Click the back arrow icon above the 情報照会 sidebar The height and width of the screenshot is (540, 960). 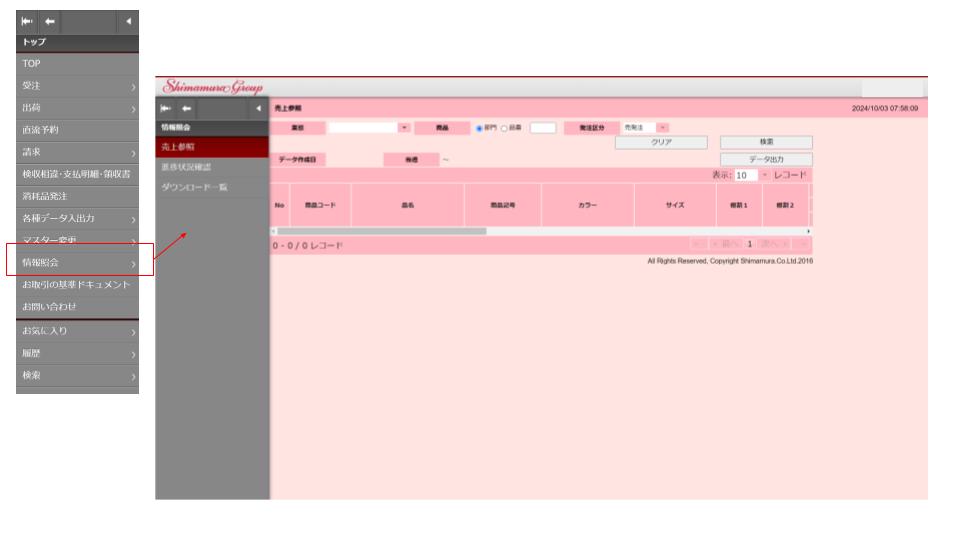pyautogui.click(x=186, y=107)
